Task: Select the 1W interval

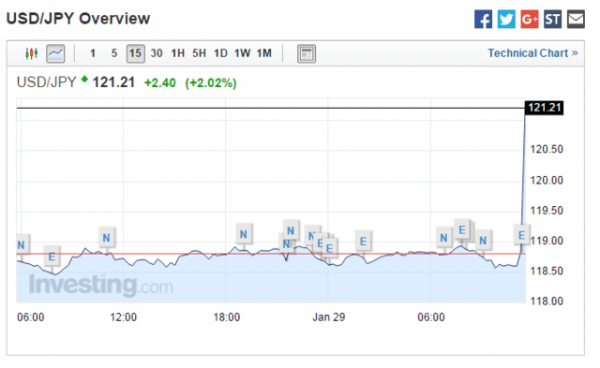Action: point(242,53)
